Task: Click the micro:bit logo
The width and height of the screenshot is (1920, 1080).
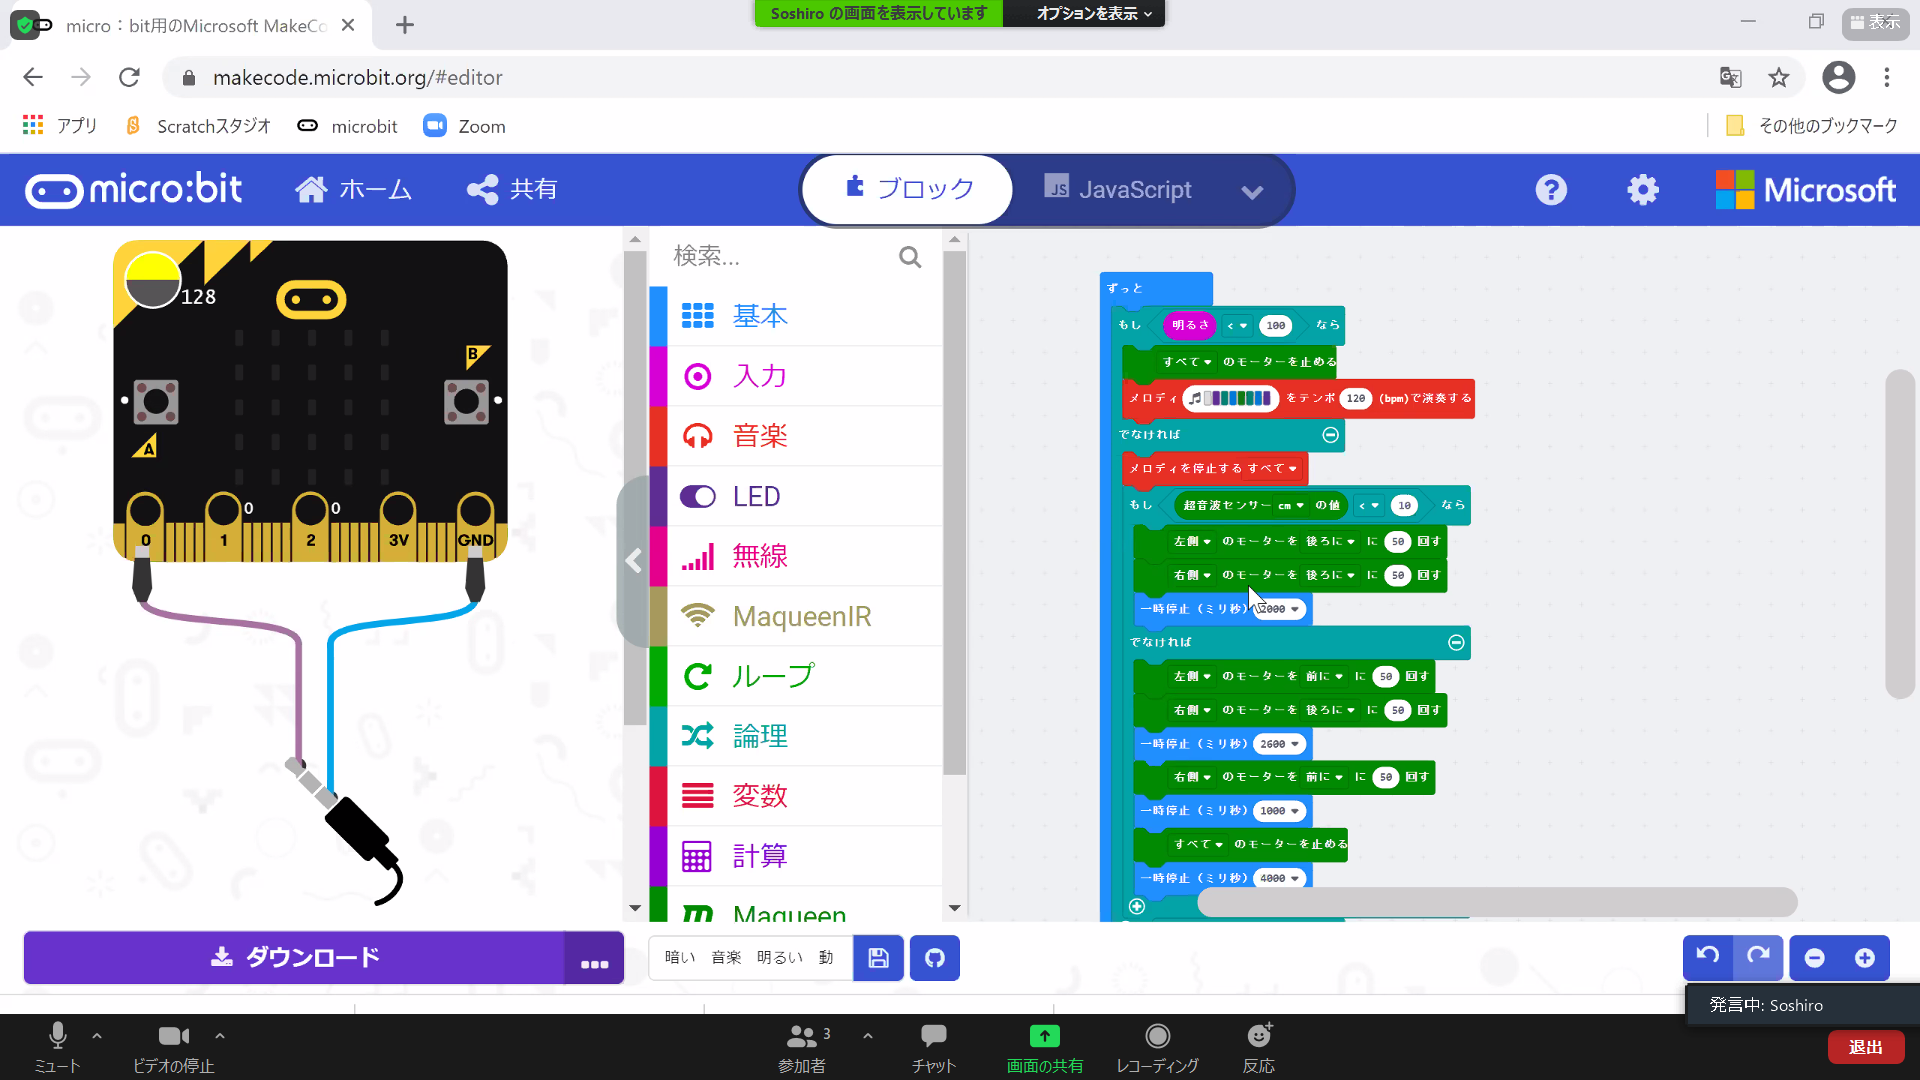Action: pos(133,190)
